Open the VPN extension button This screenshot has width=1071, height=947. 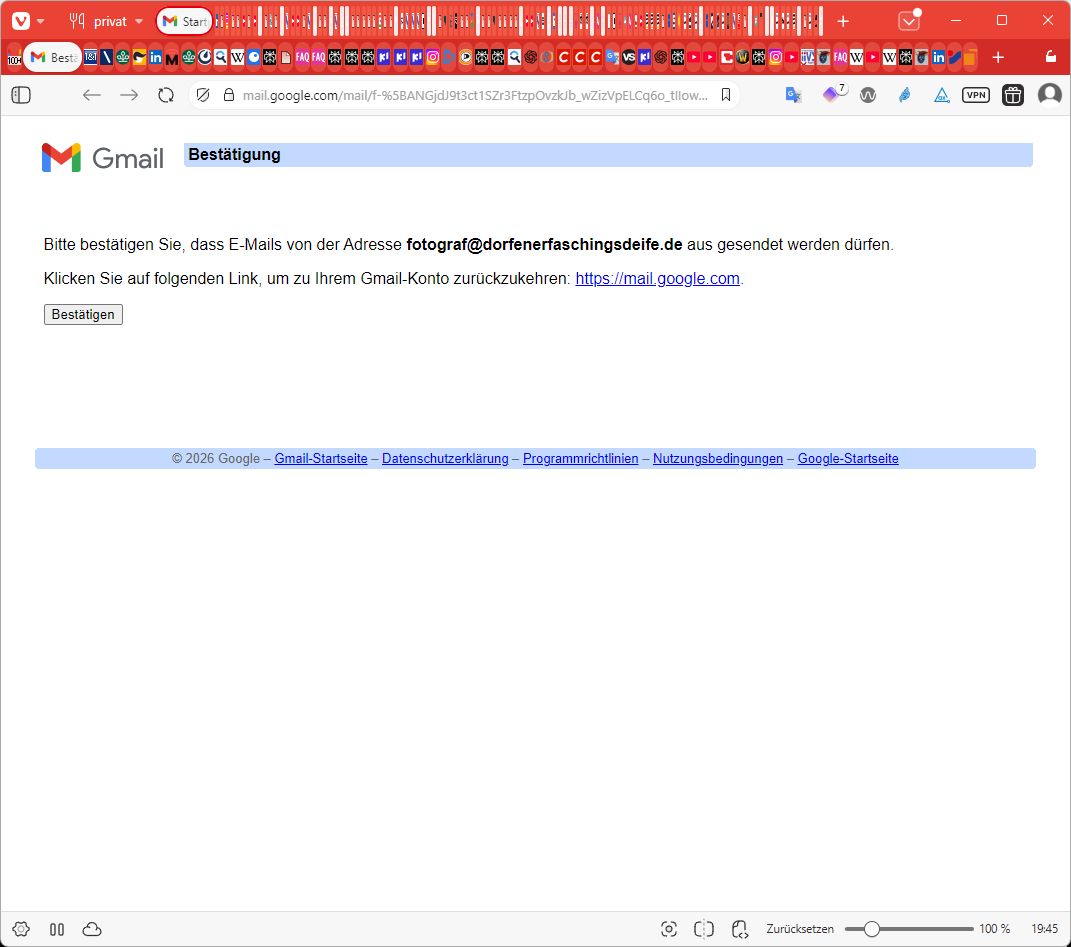coord(976,95)
